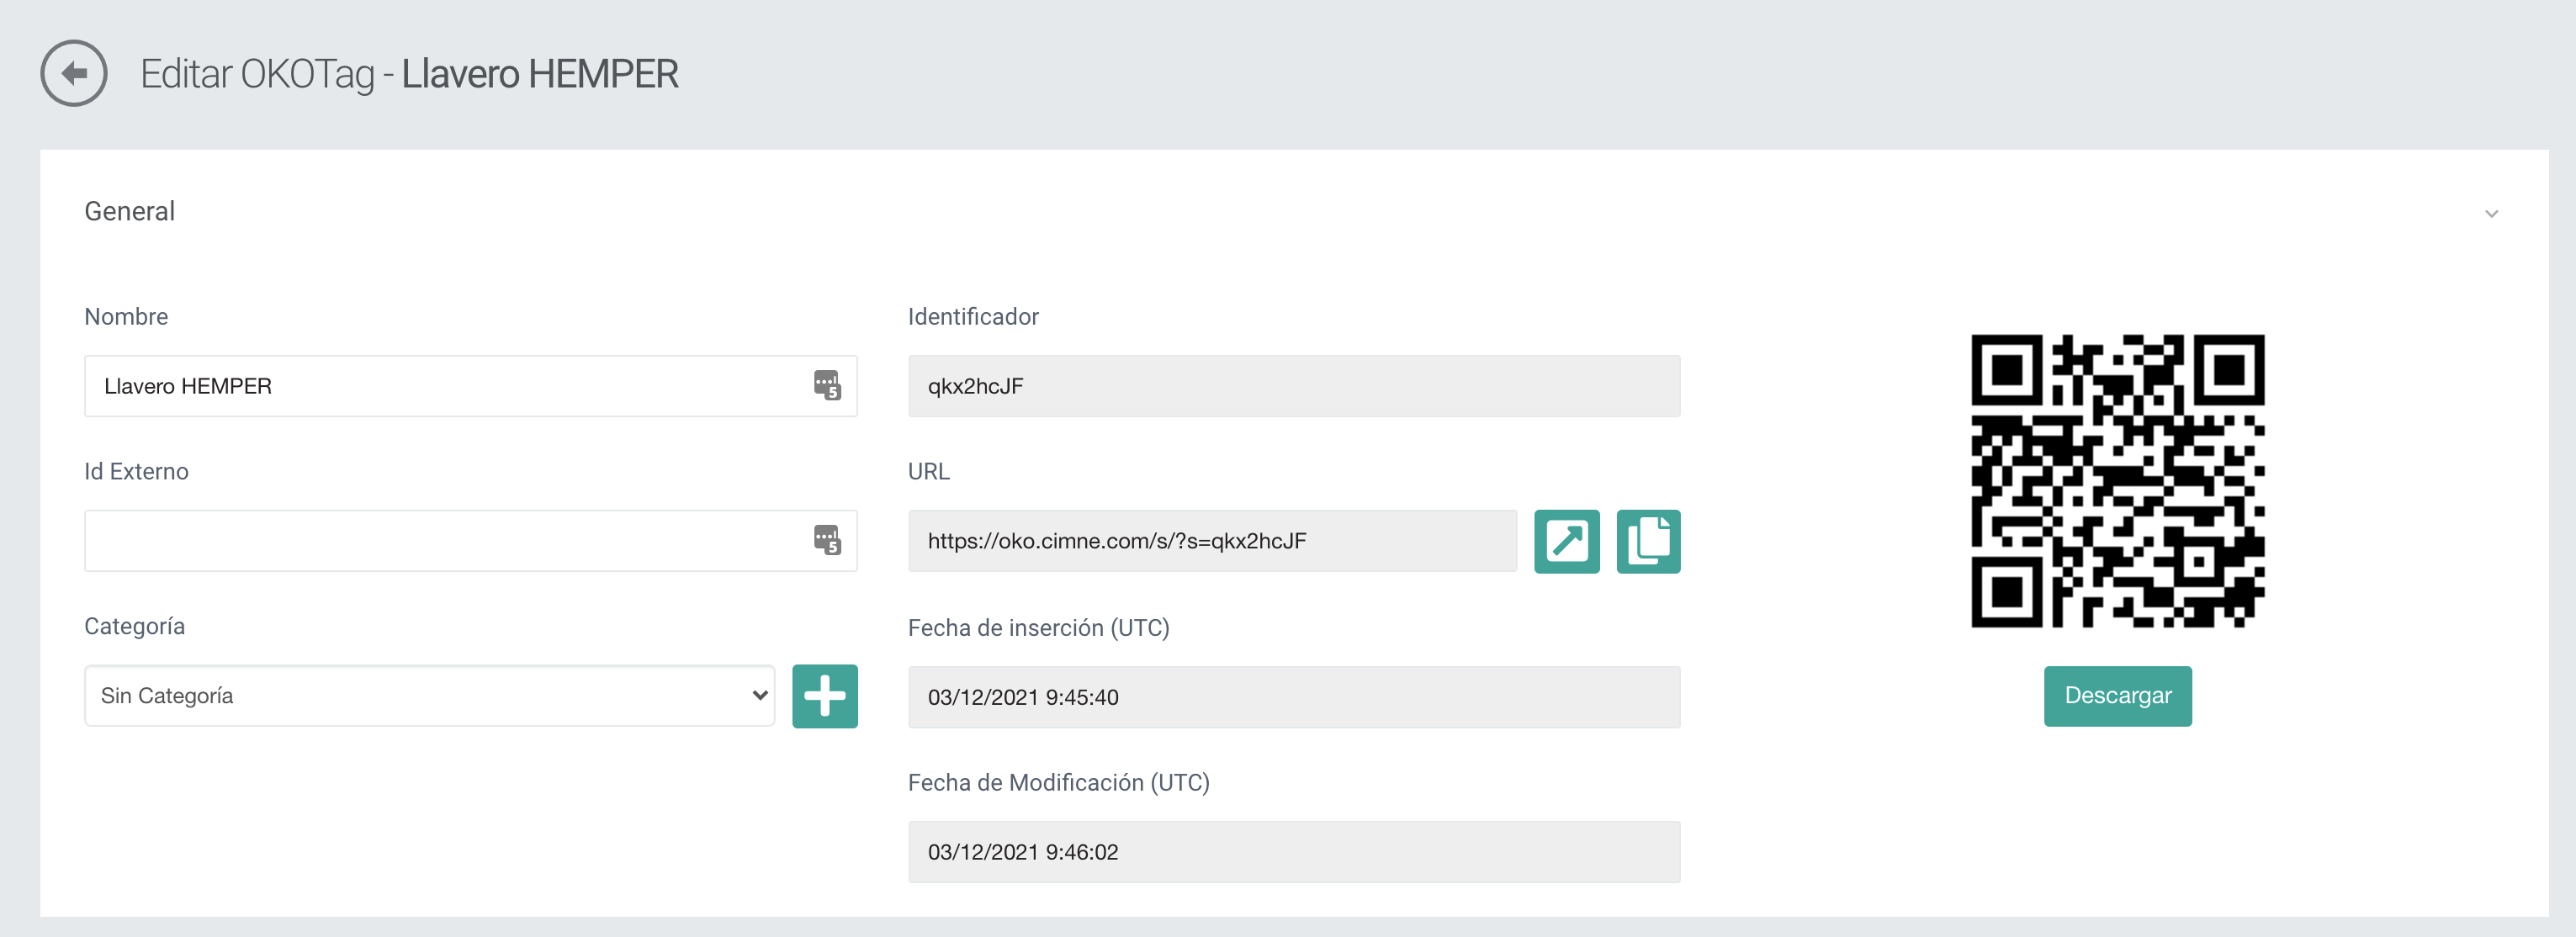Screen dimensions: 2576x937
Task: Click the URL label
Action: point(929,471)
